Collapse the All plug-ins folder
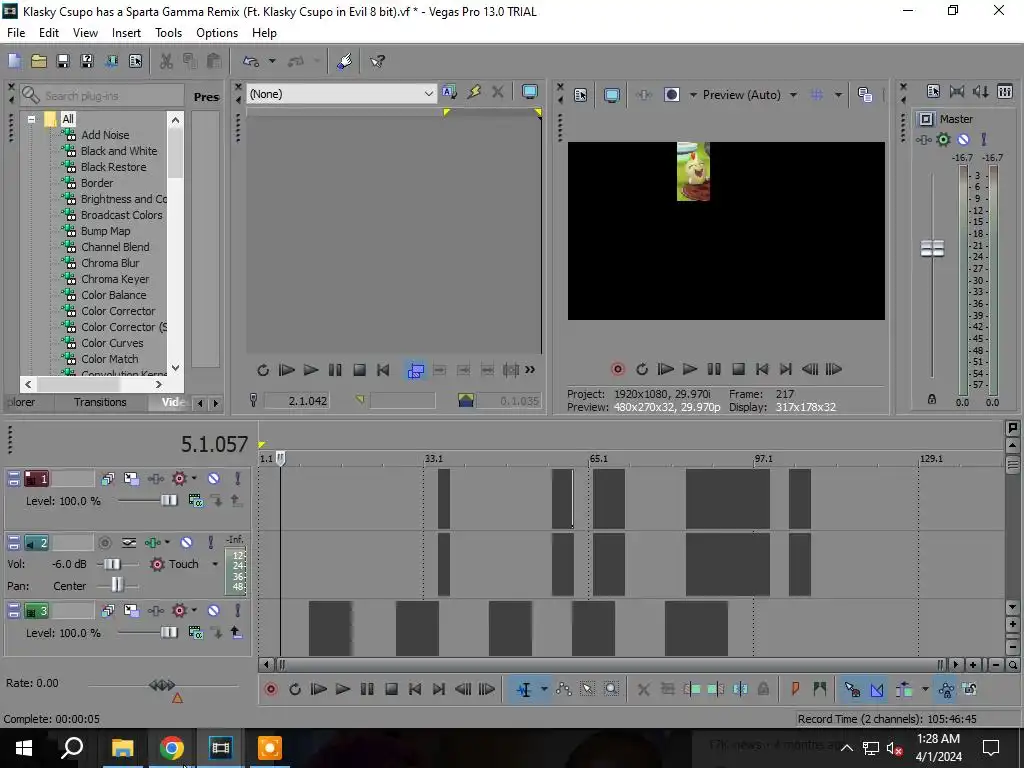Screen dimensions: 1024x768 click(31, 120)
